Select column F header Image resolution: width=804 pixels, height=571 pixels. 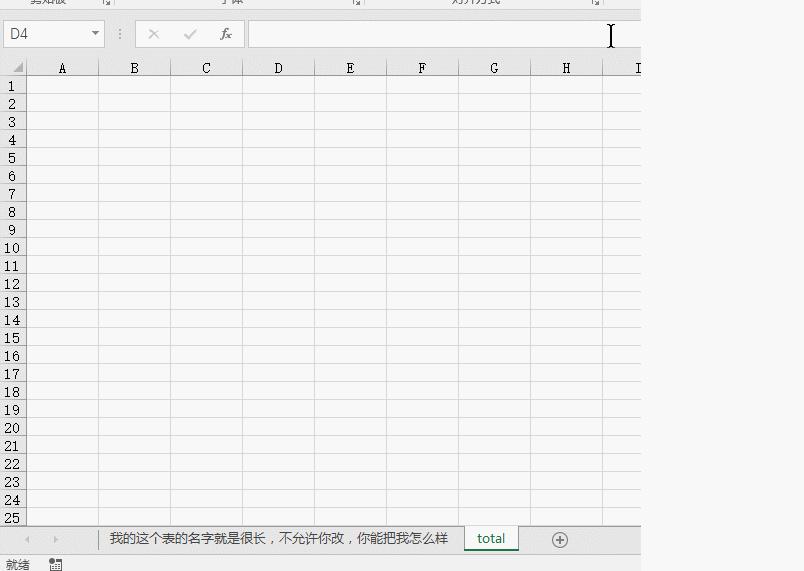click(422, 68)
